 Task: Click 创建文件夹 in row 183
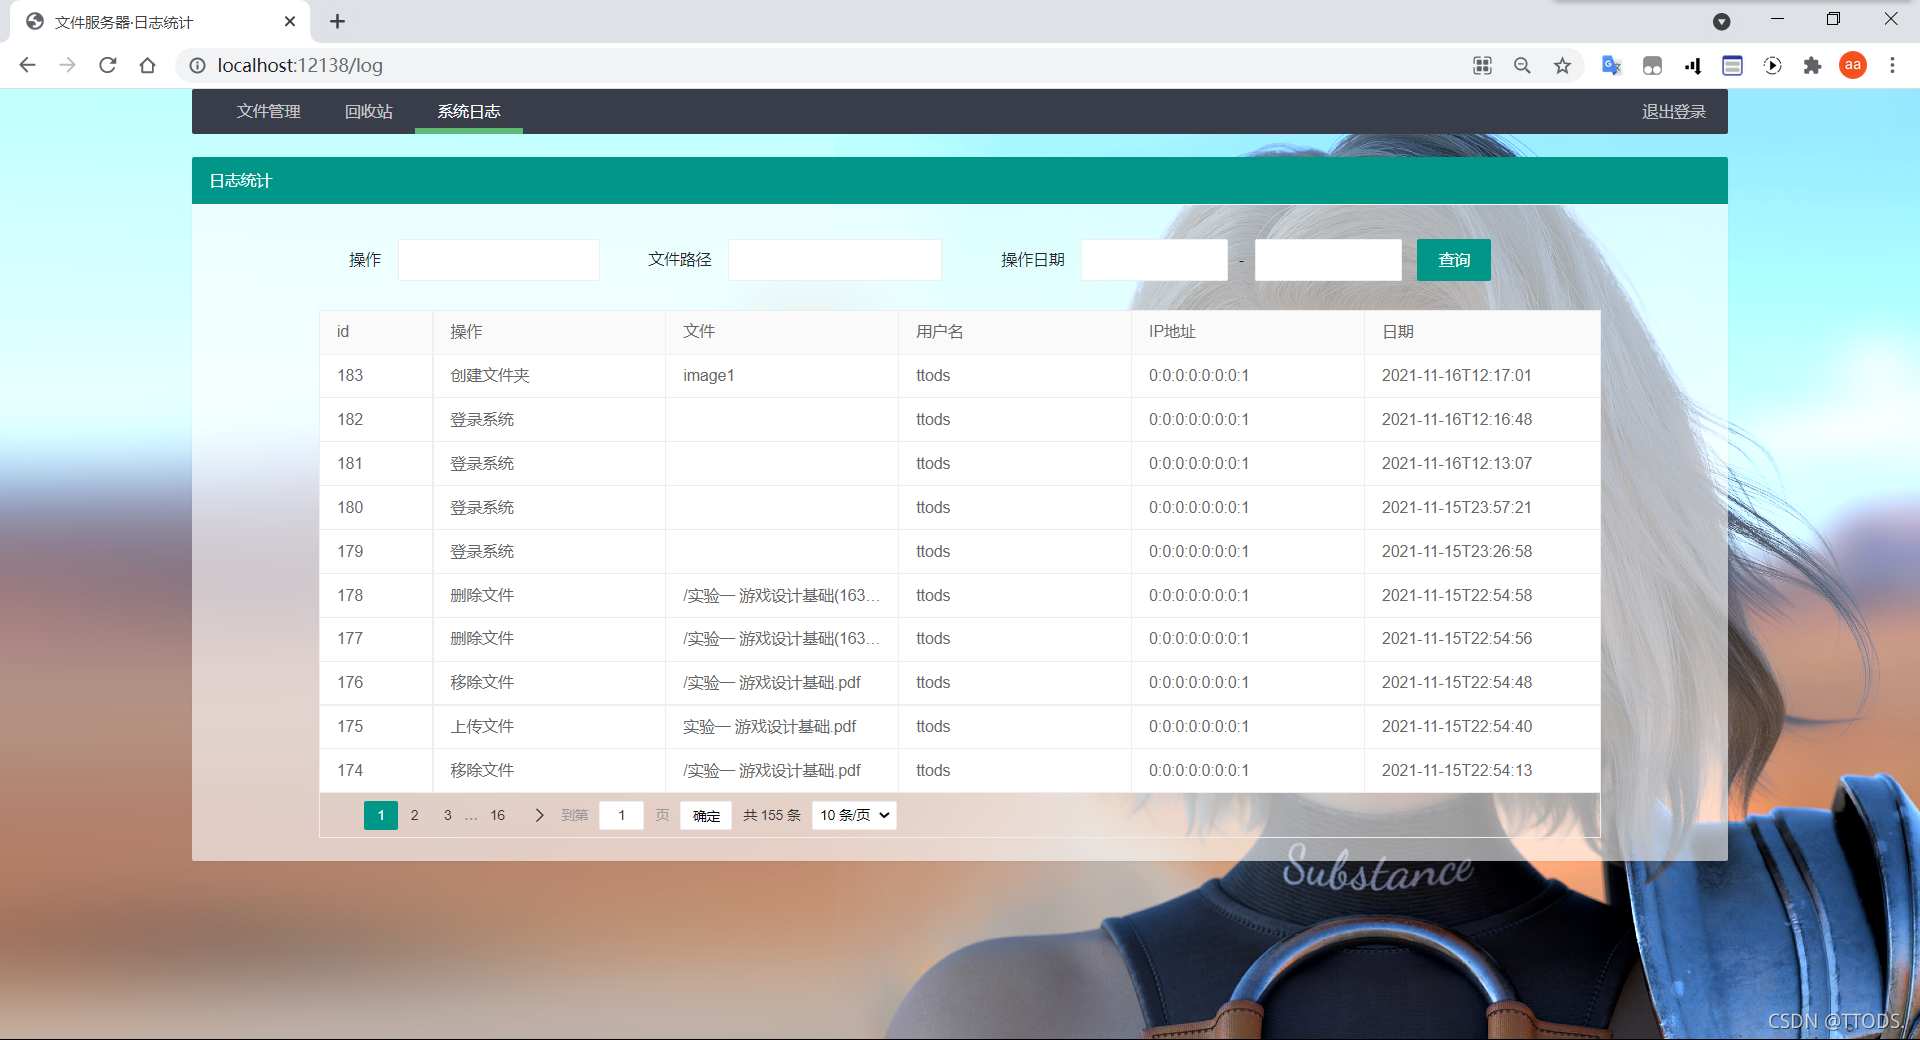coord(490,376)
